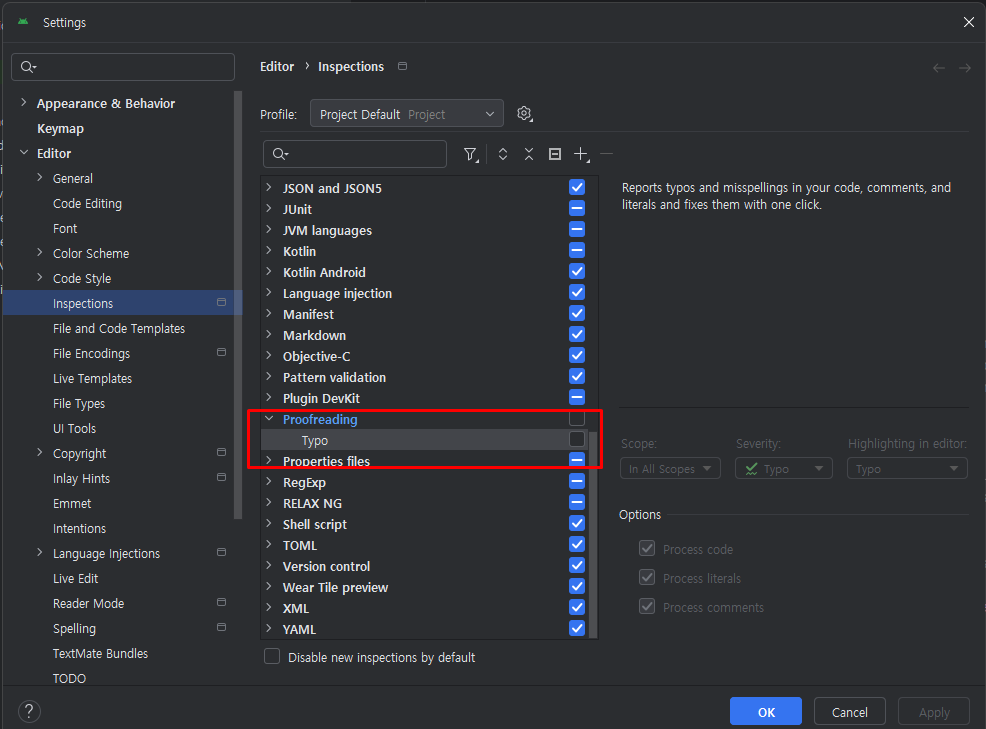
Task: Toggle the Process code option checkbox
Action: (x=647, y=548)
